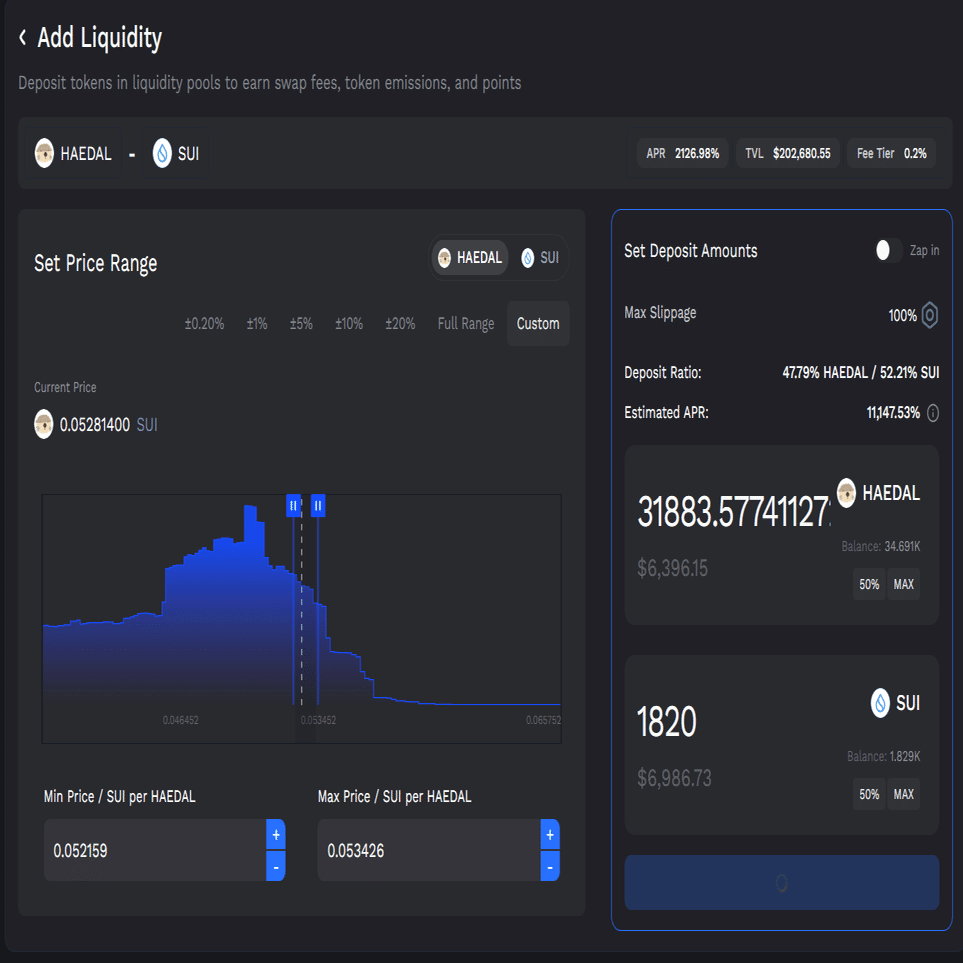Click the loading submit liquidity button

[x=781, y=883]
